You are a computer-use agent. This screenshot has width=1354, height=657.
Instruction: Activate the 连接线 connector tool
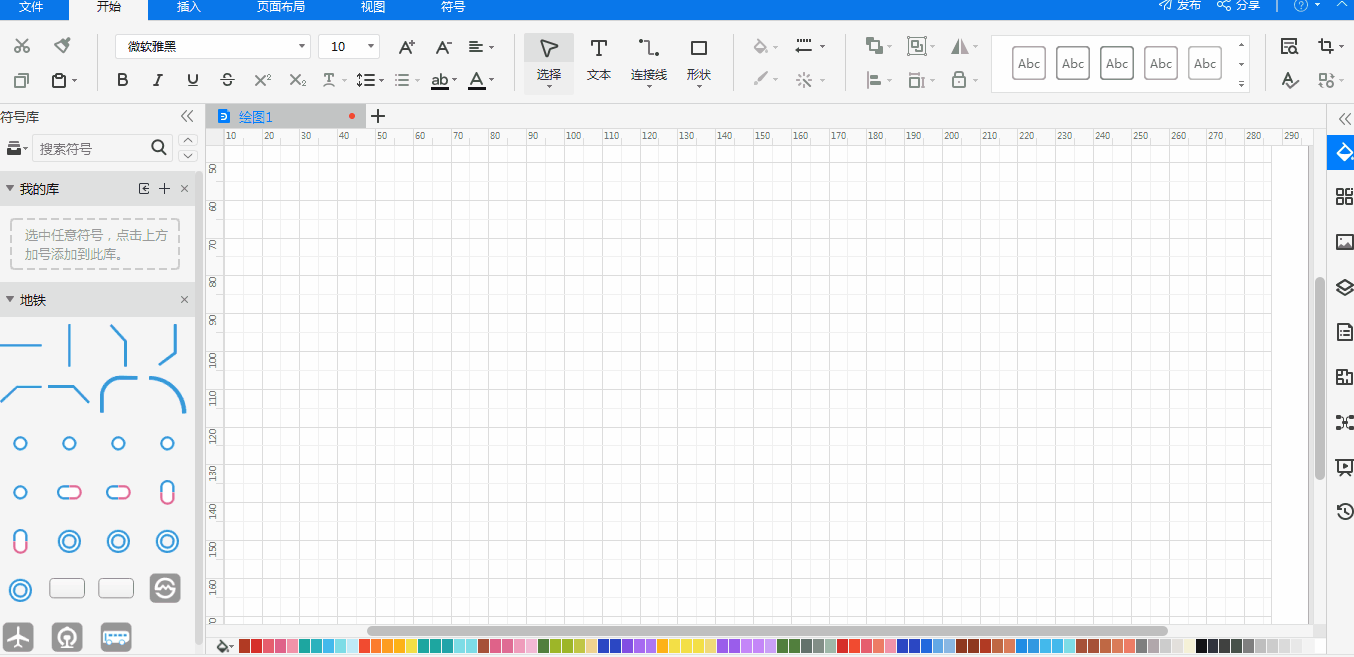pyautogui.click(x=648, y=60)
